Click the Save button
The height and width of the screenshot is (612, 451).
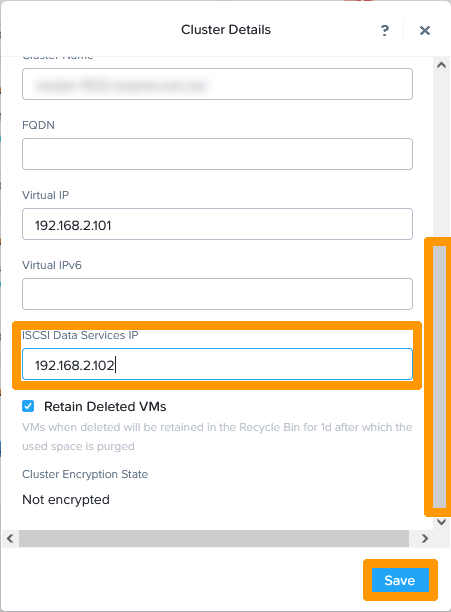pyautogui.click(x=400, y=580)
